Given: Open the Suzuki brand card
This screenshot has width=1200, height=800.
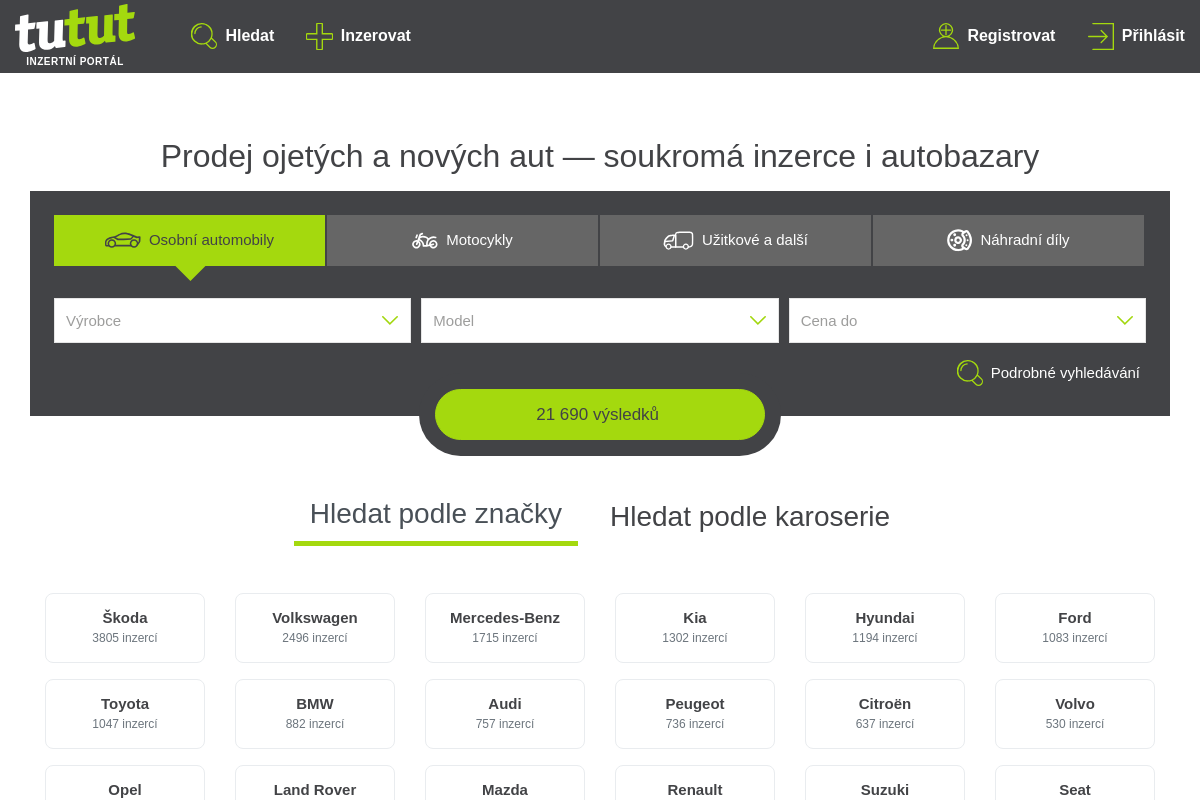Looking at the screenshot, I should pos(885,783).
